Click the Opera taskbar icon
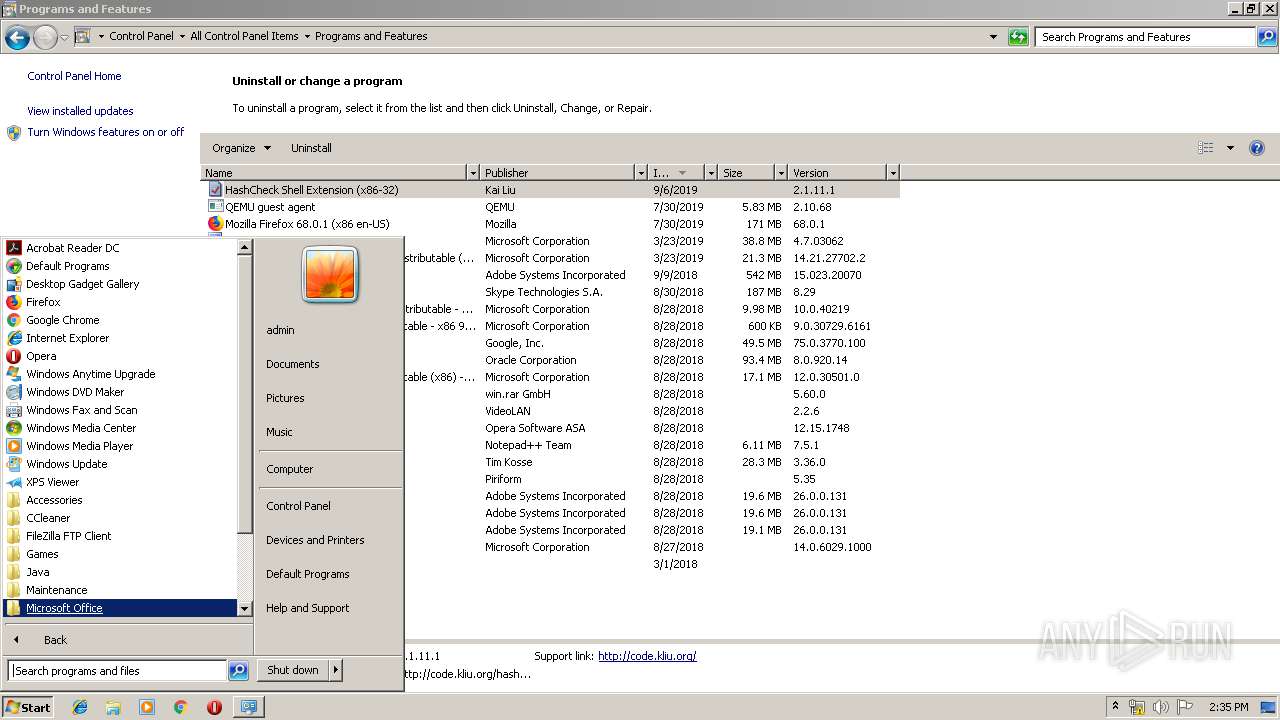Screen dimensions: 1280x720 [x=214, y=707]
